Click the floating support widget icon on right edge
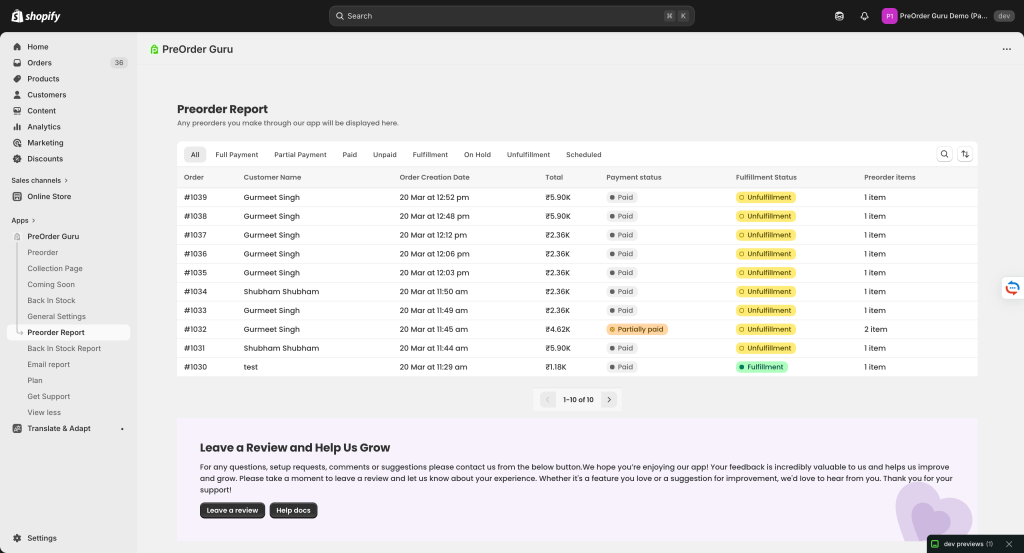This screenshot has width=1024, height=553. point(1012,288)
